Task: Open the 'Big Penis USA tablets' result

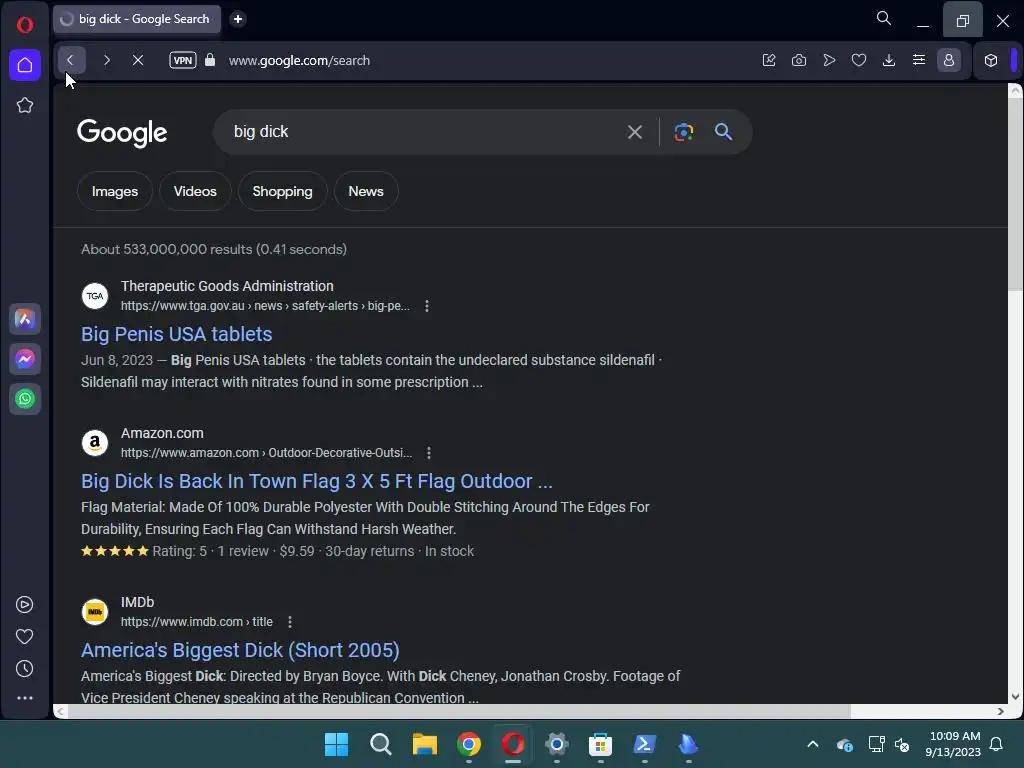Action: click(x=176, y=334)
